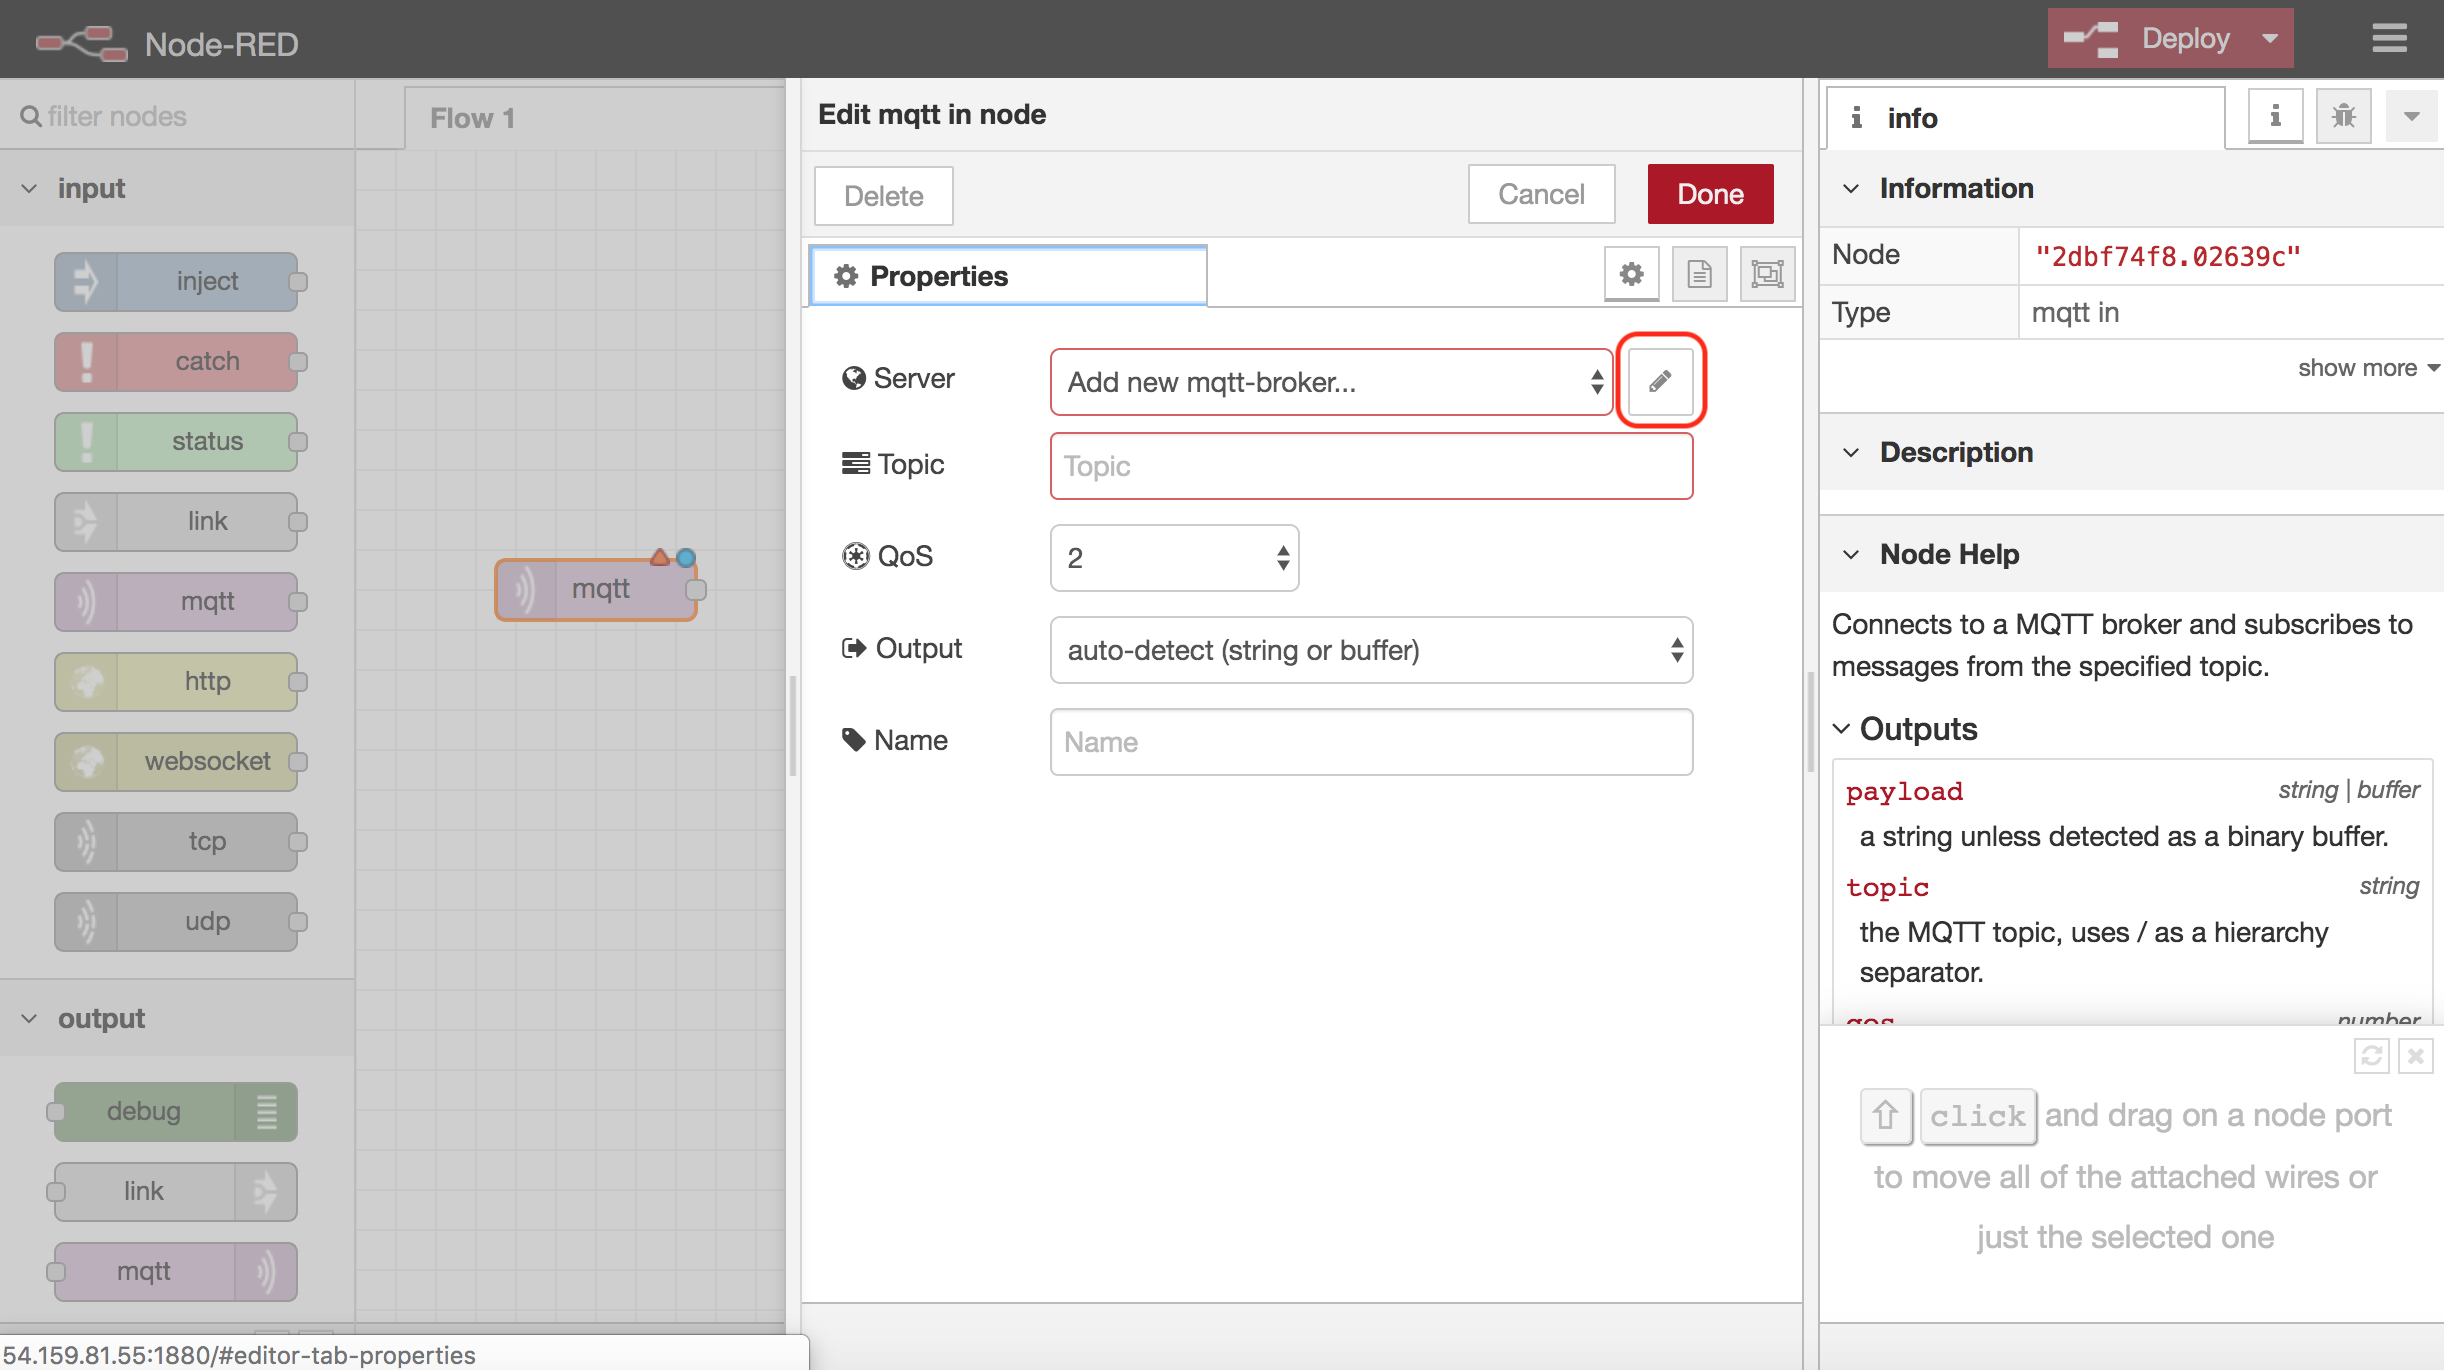This screenshot has width=2444, height=1370.
Task: Open the debug bug sidebar tab
Action: (x=2343, y=117)
